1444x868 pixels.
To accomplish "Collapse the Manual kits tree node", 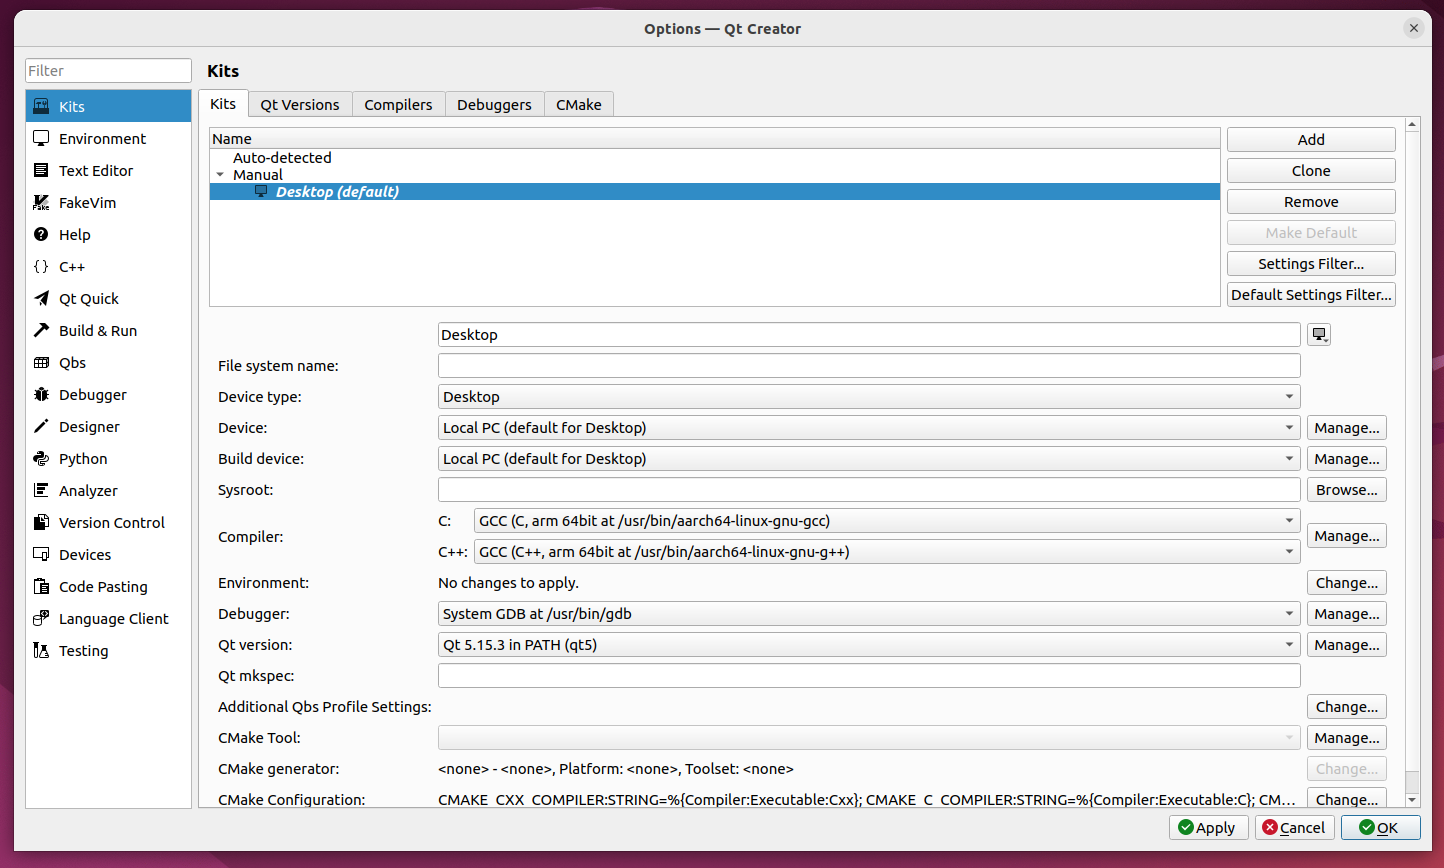I will click(220, 175).
